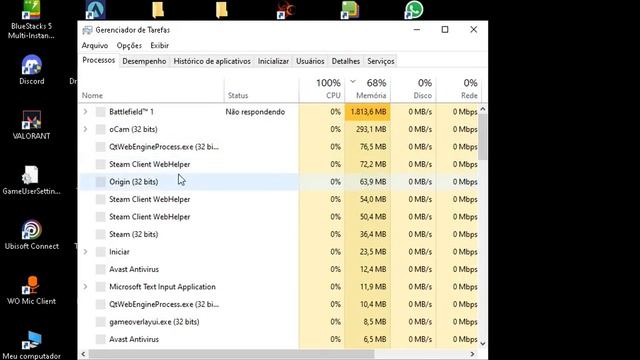The image size is (640, 360).
Task: Click the 36,4 MB memory cell
Action: pos(368,234)
